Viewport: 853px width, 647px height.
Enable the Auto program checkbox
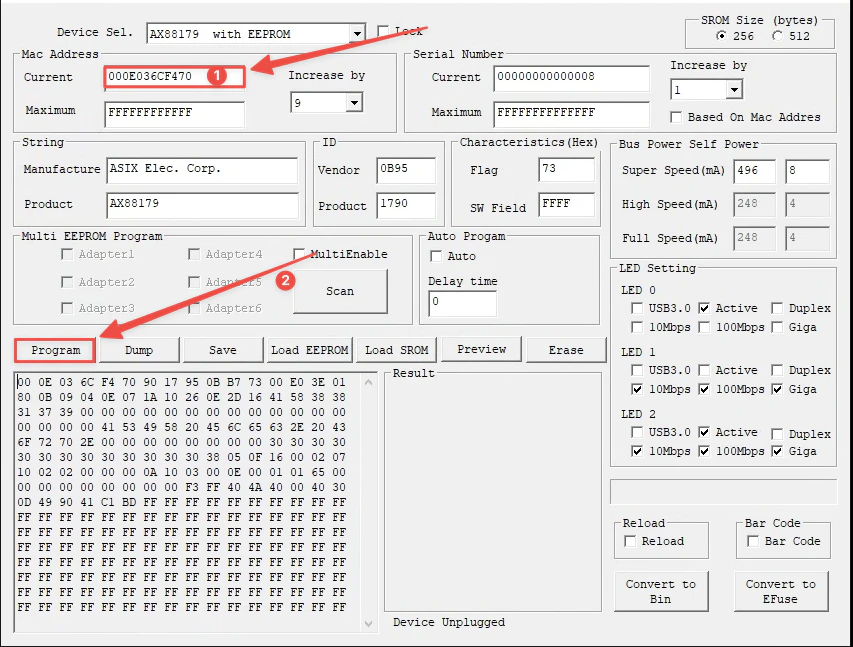[436, 256]
